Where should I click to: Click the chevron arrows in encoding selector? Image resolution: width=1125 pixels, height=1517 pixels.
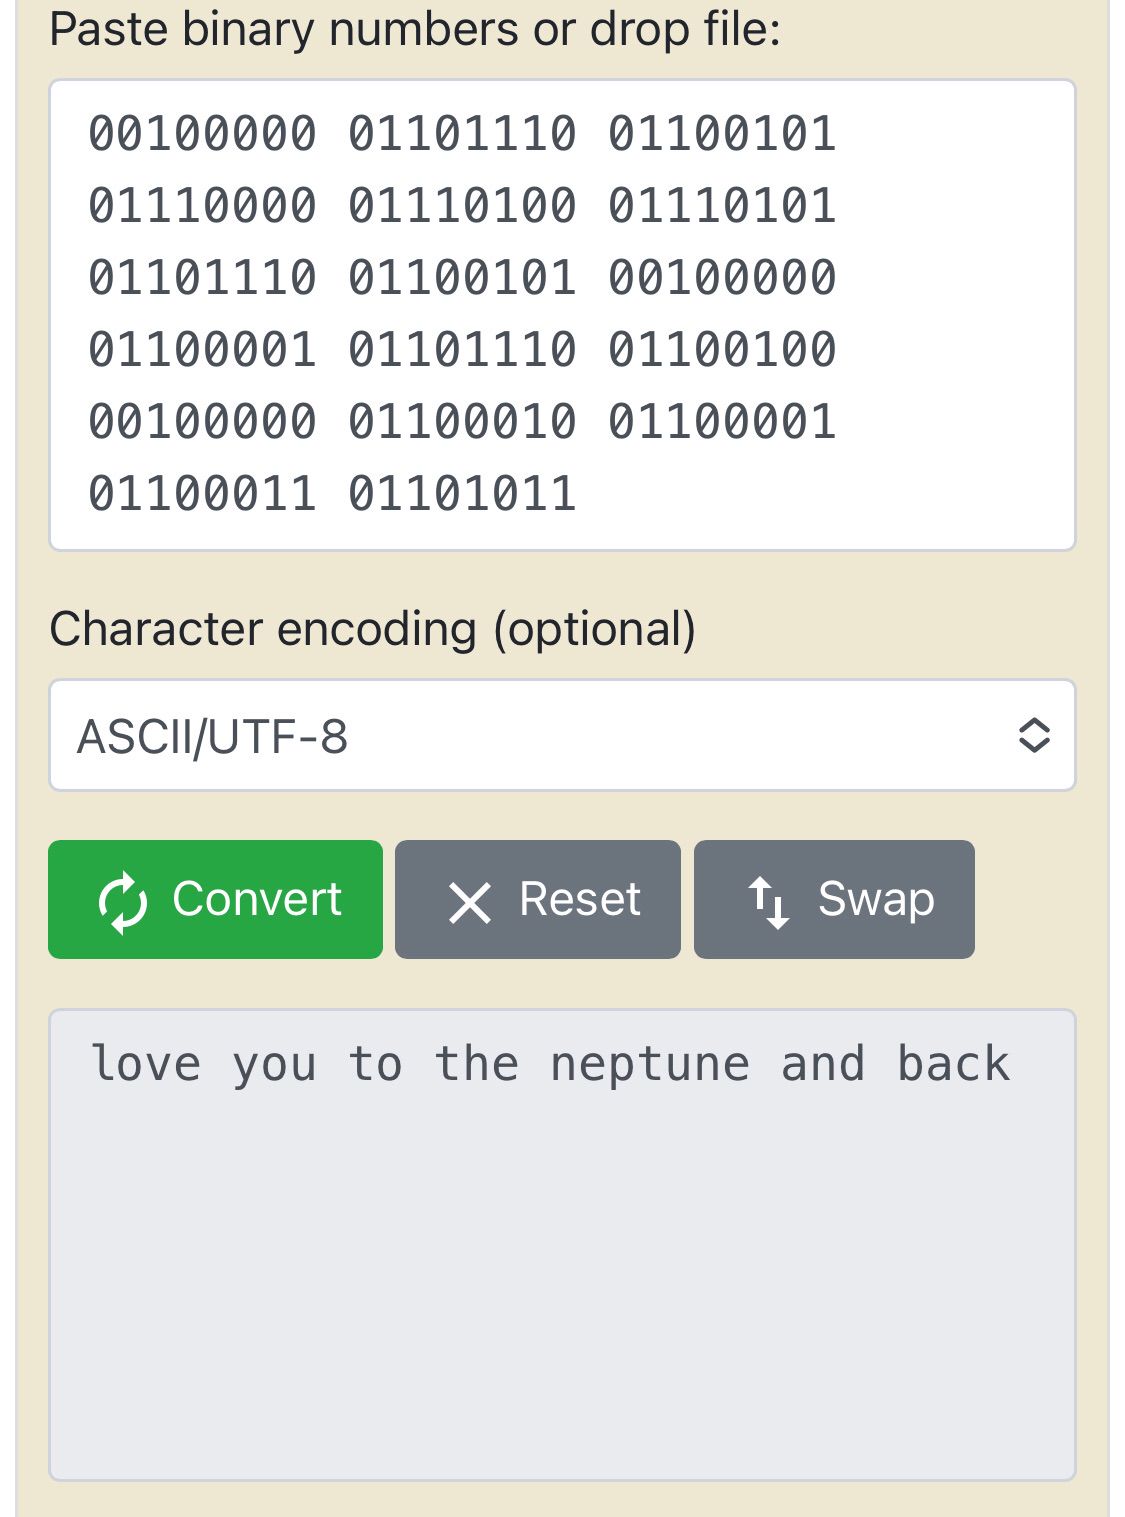(1033, 736)
